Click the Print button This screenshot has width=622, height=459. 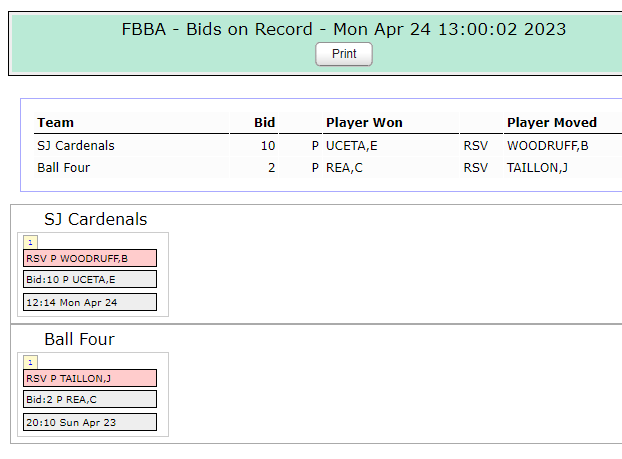click(344, 54)
